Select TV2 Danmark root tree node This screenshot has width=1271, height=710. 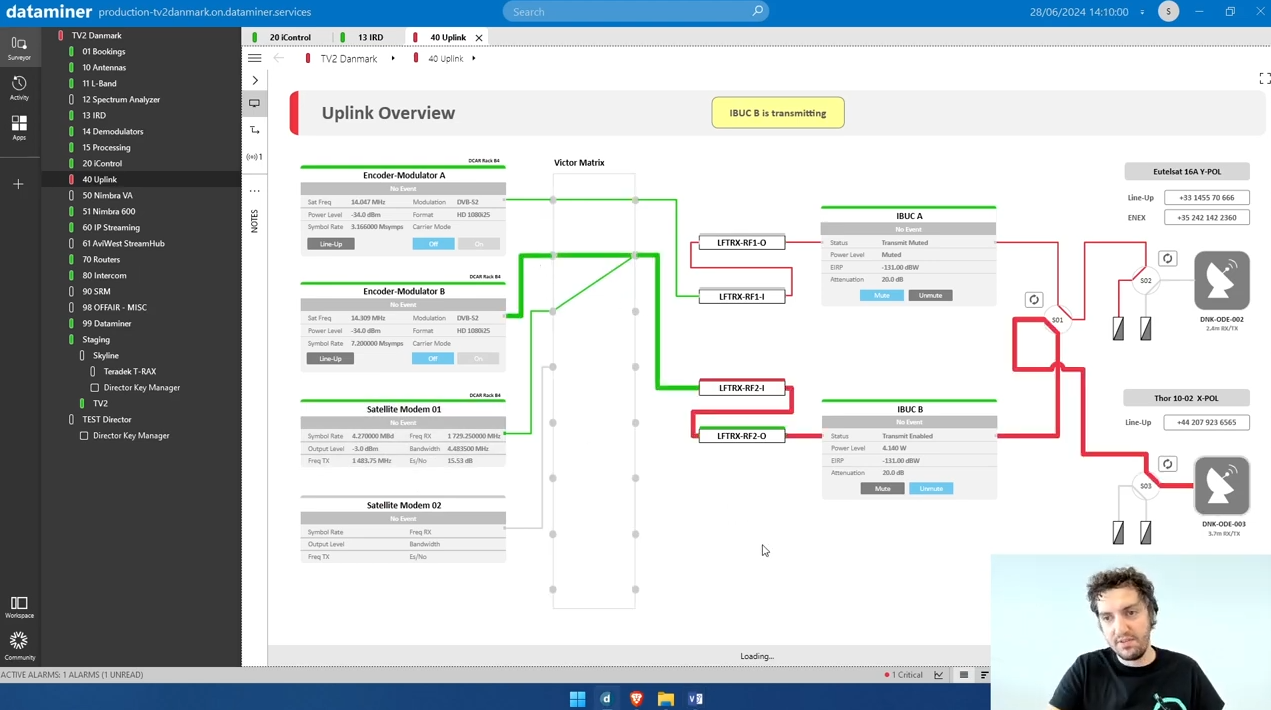pos(97,36)
